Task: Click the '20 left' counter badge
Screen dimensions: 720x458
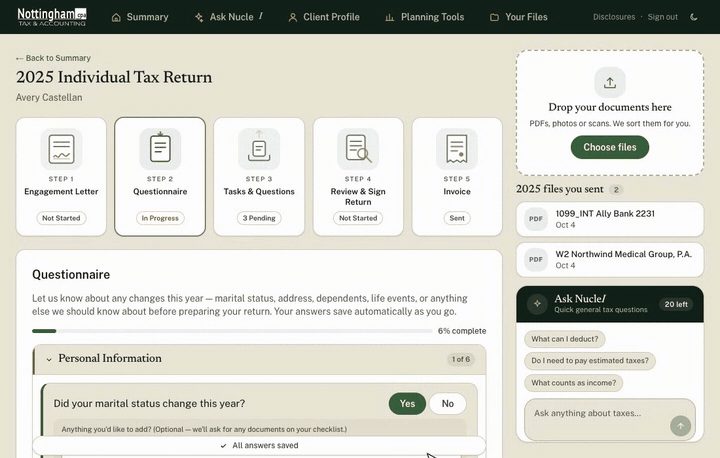Action: pos(676,304)
